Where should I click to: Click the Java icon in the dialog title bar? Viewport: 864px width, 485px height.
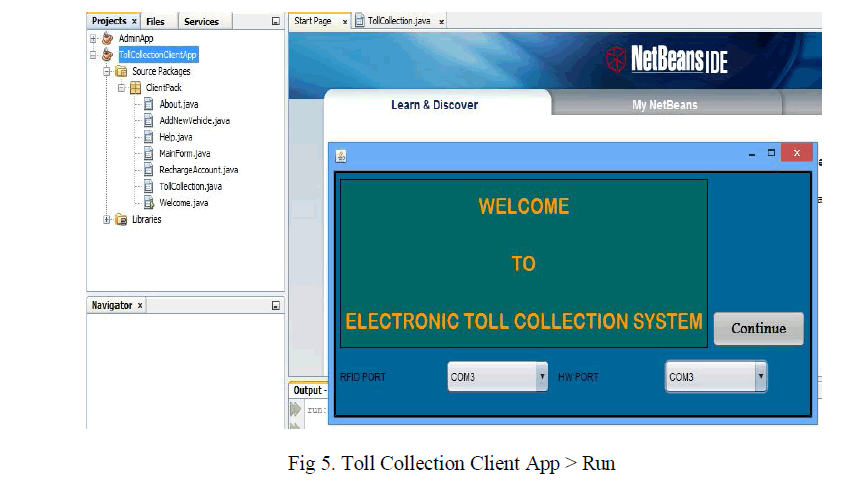[x=341, y=155]
